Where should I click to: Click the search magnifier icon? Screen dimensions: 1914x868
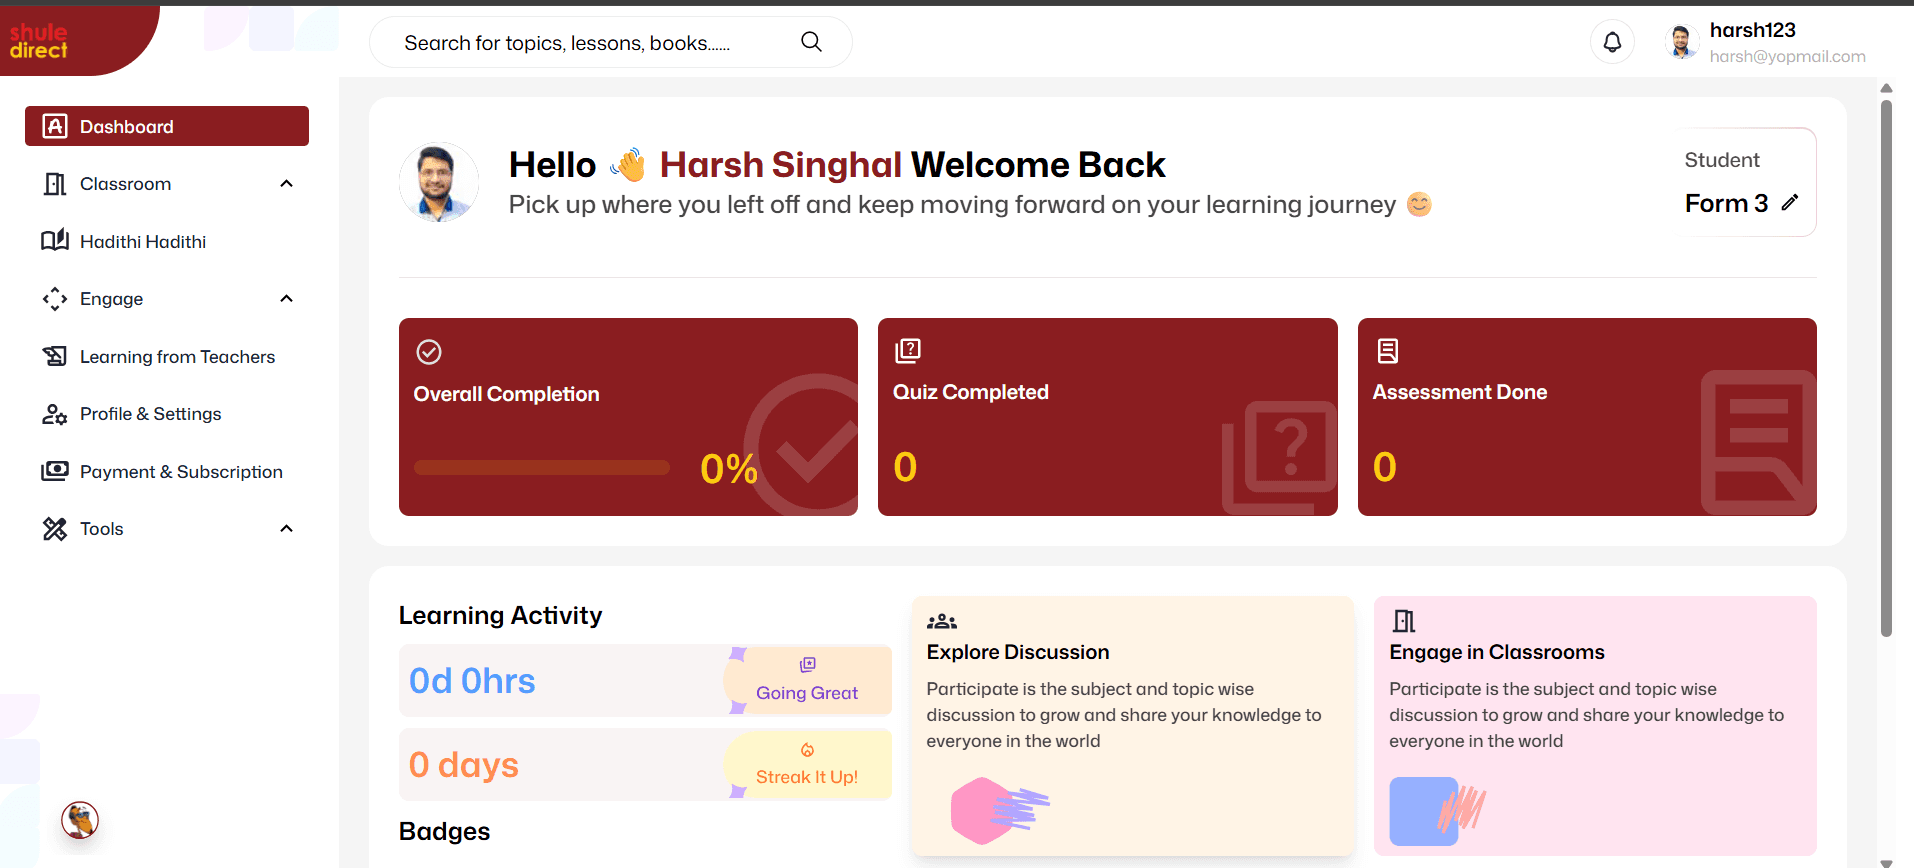811,42
